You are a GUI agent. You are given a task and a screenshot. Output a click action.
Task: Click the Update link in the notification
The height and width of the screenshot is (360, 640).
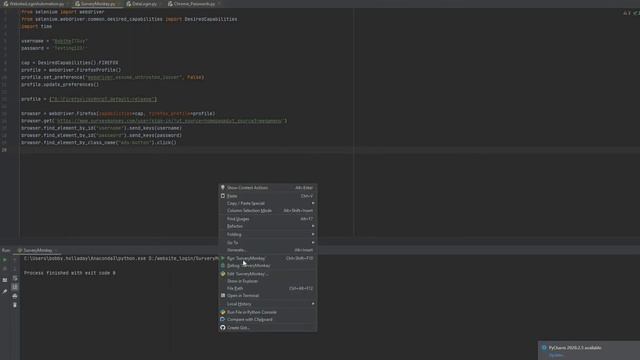coord(556,355)
